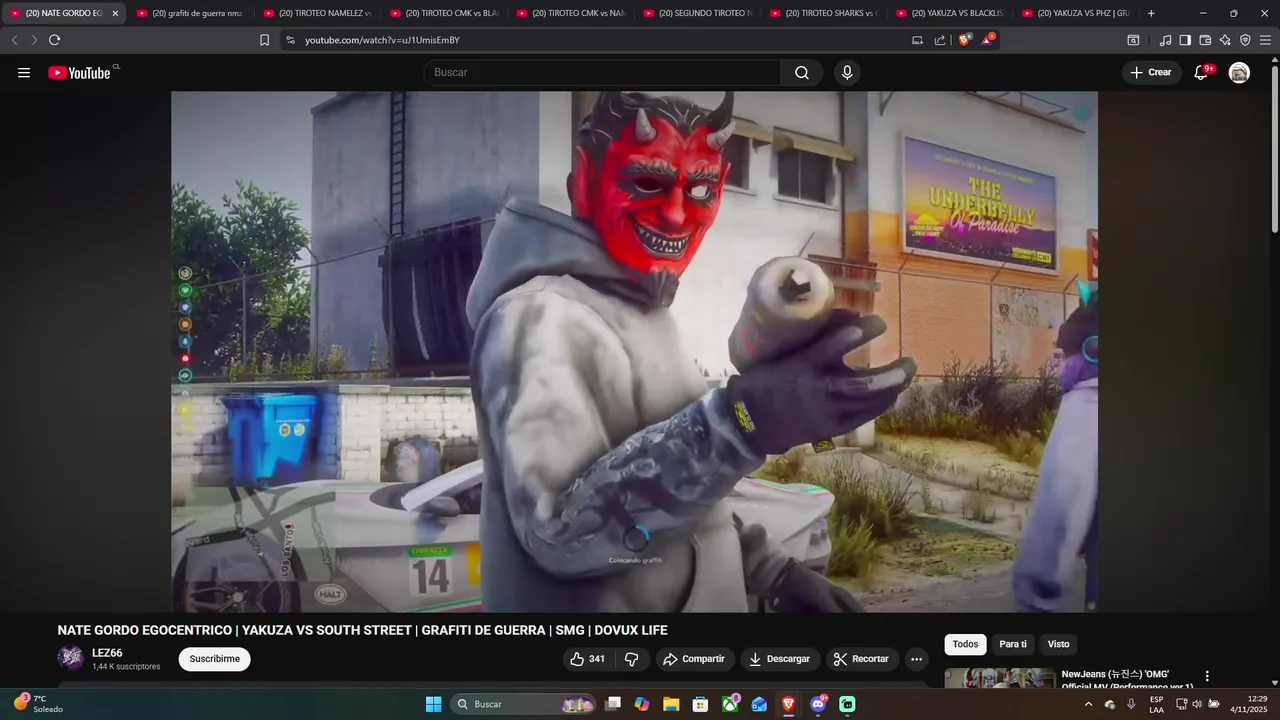Viewport: 1280px width, 720px height.
Task: Open Windows Start menu
Action: tap(433, 704)
